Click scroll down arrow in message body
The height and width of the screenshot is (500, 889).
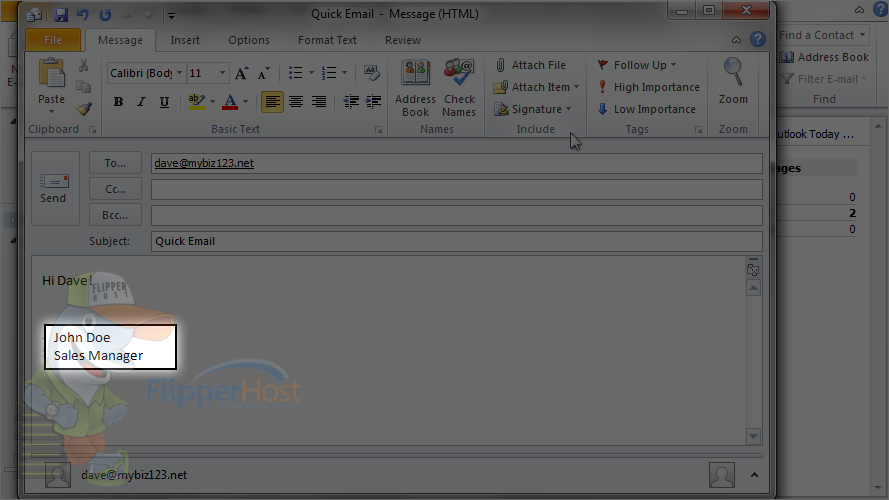coord(753,436)
